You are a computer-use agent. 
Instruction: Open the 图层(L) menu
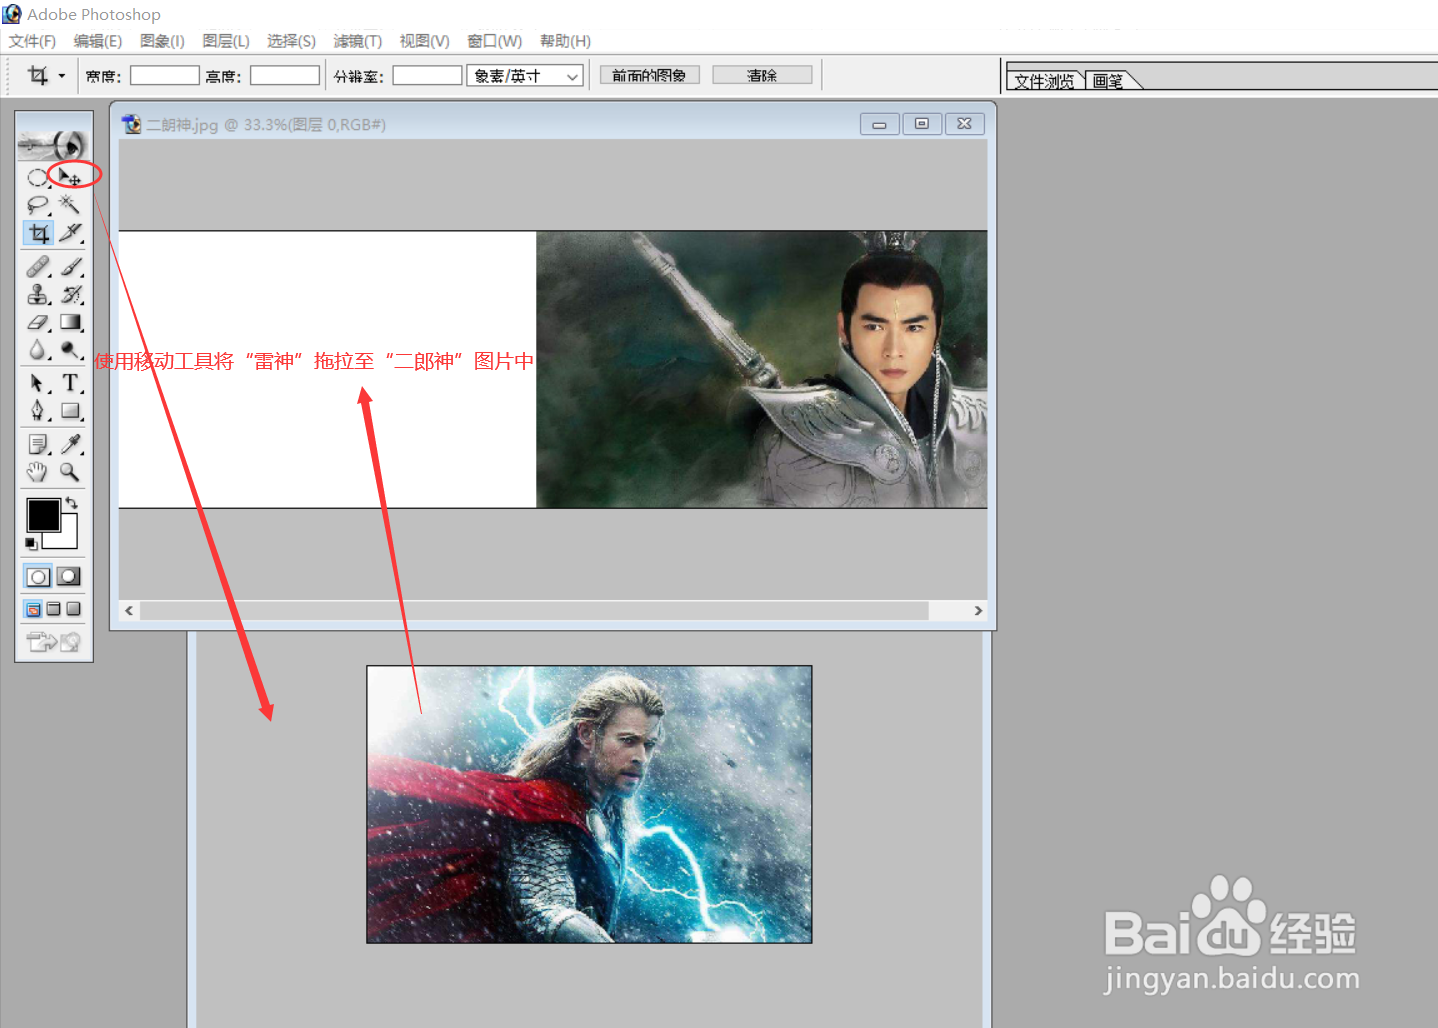pyautogui.click(x=226, y=41)
